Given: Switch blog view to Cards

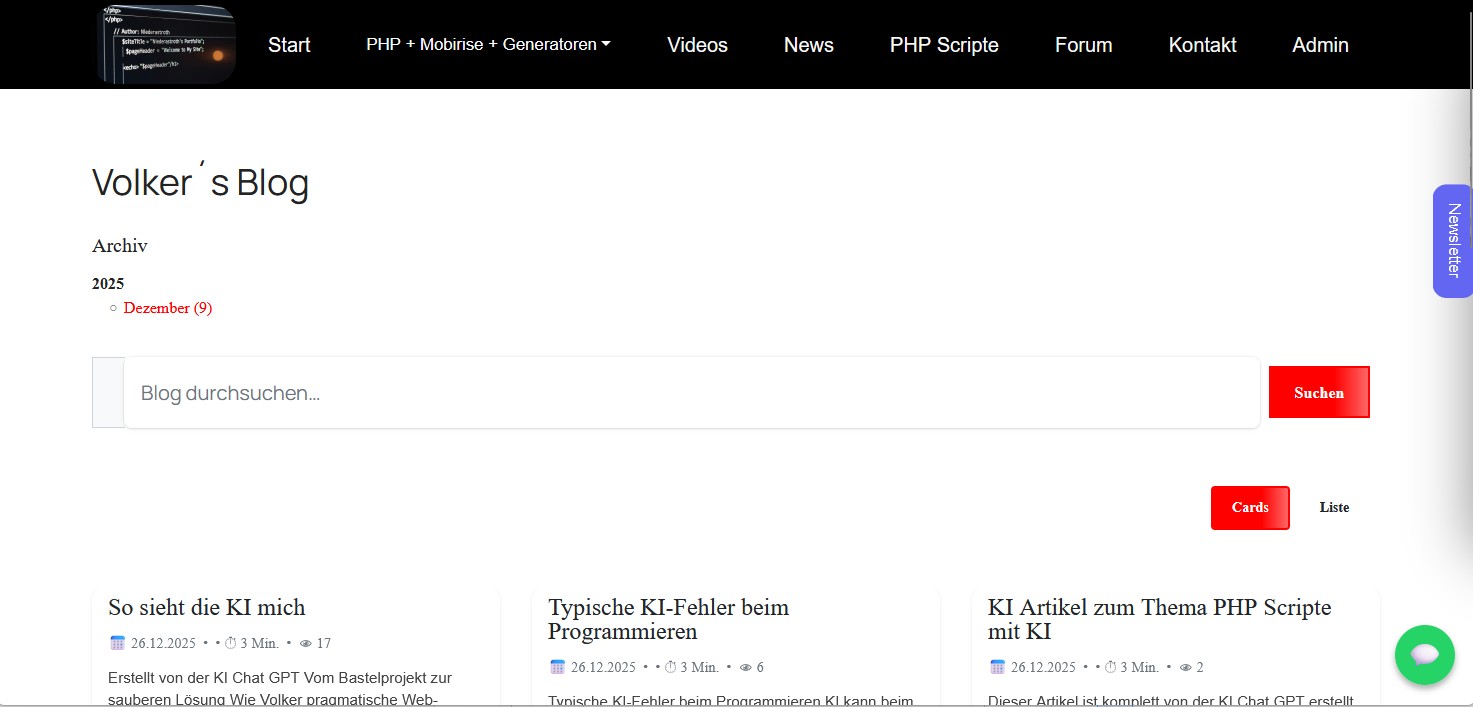Looking at the screenshot, I should tap(1249, 507).
